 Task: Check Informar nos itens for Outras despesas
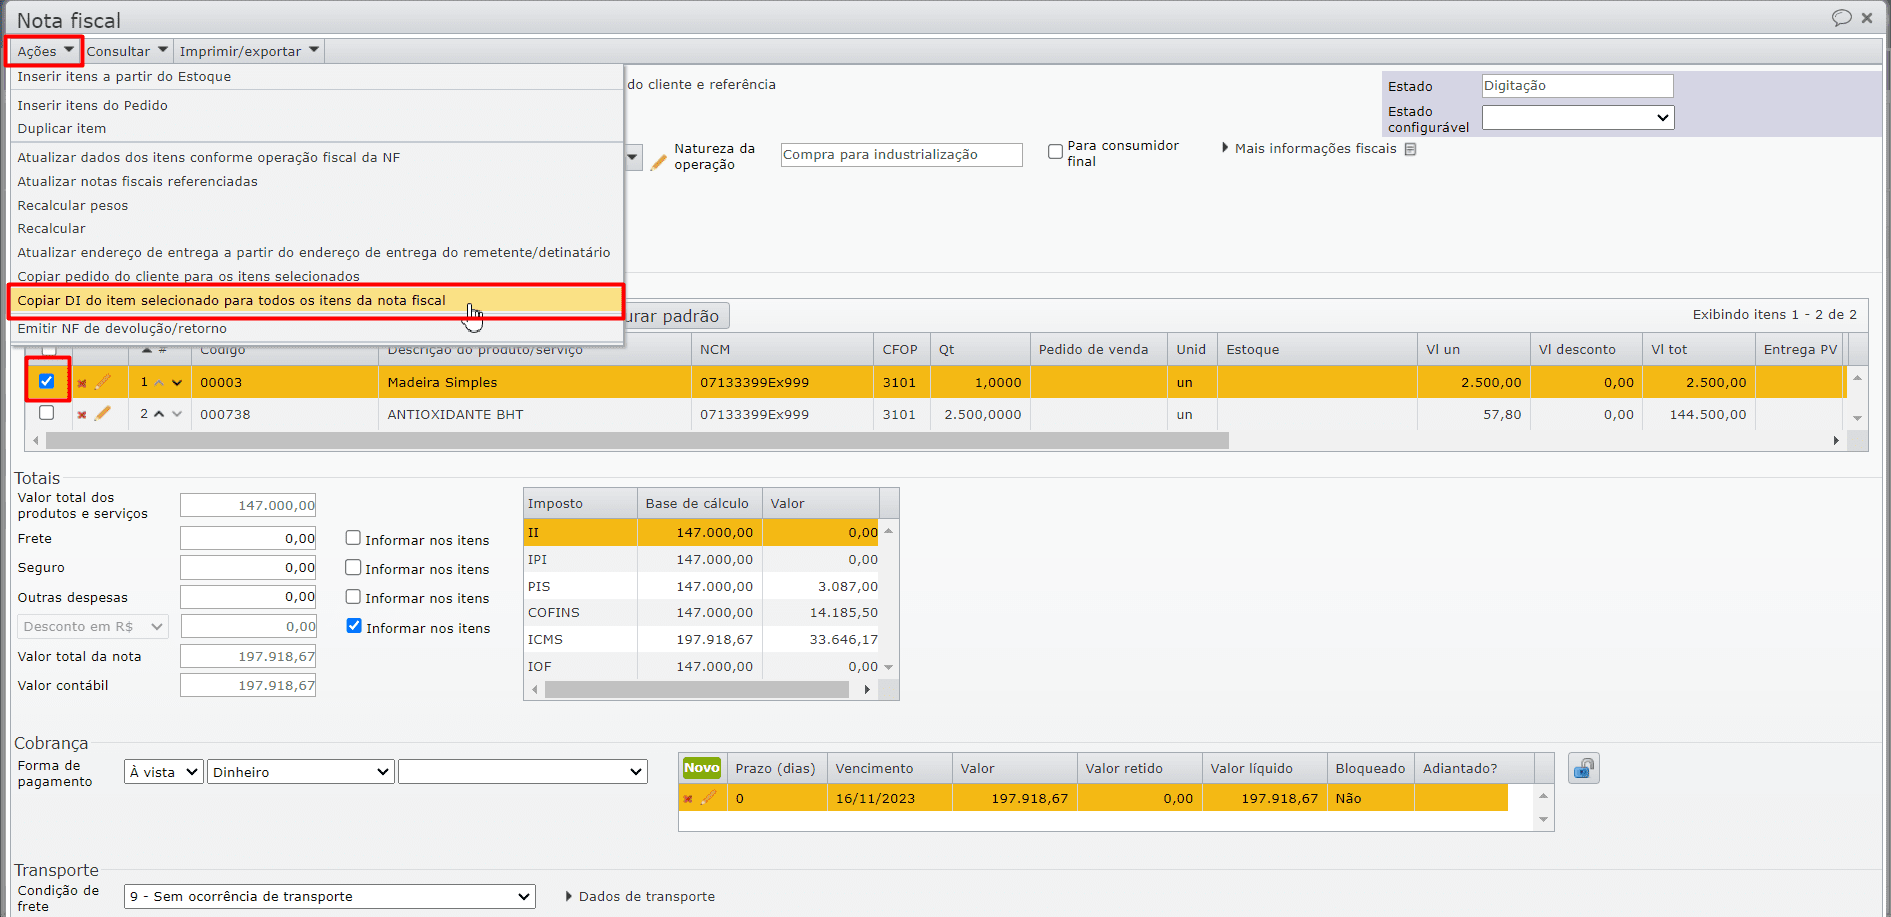click(x=353, y=596)
